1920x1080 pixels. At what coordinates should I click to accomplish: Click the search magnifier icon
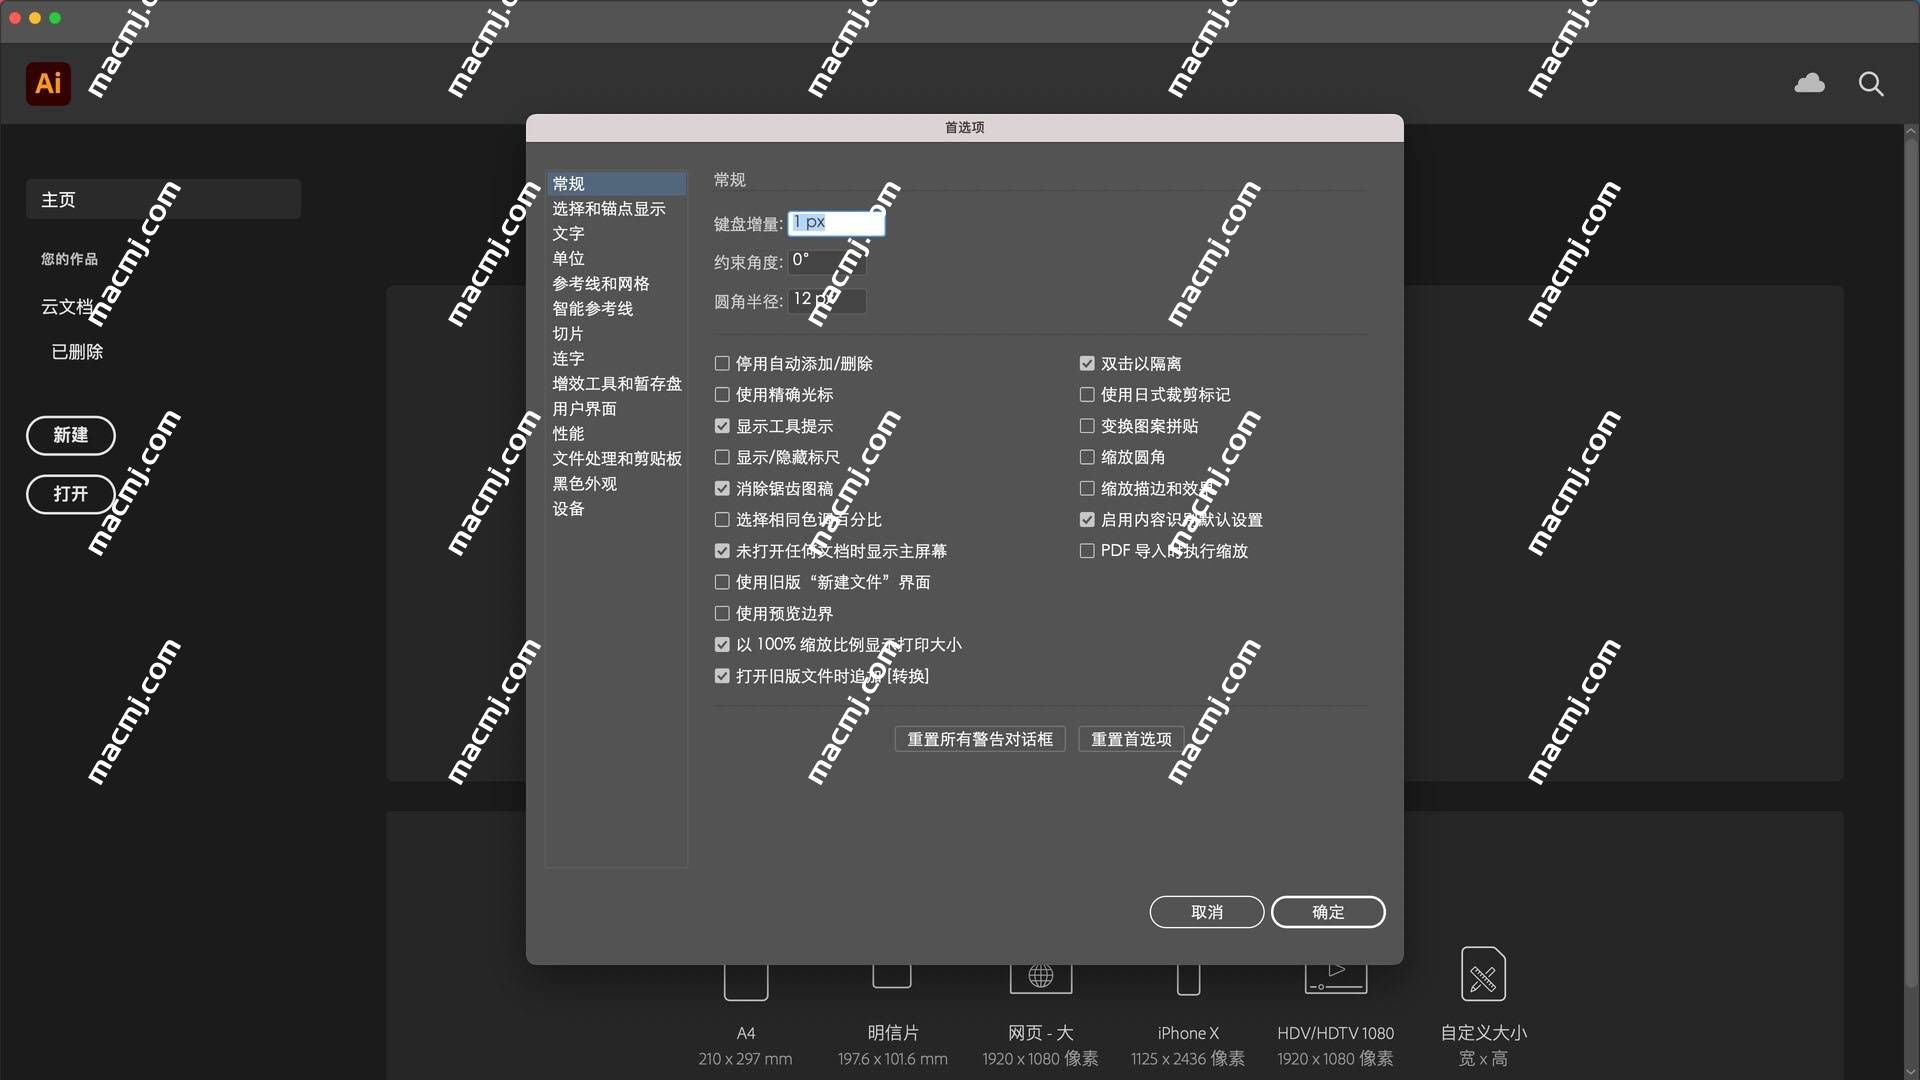(1871, 84)
